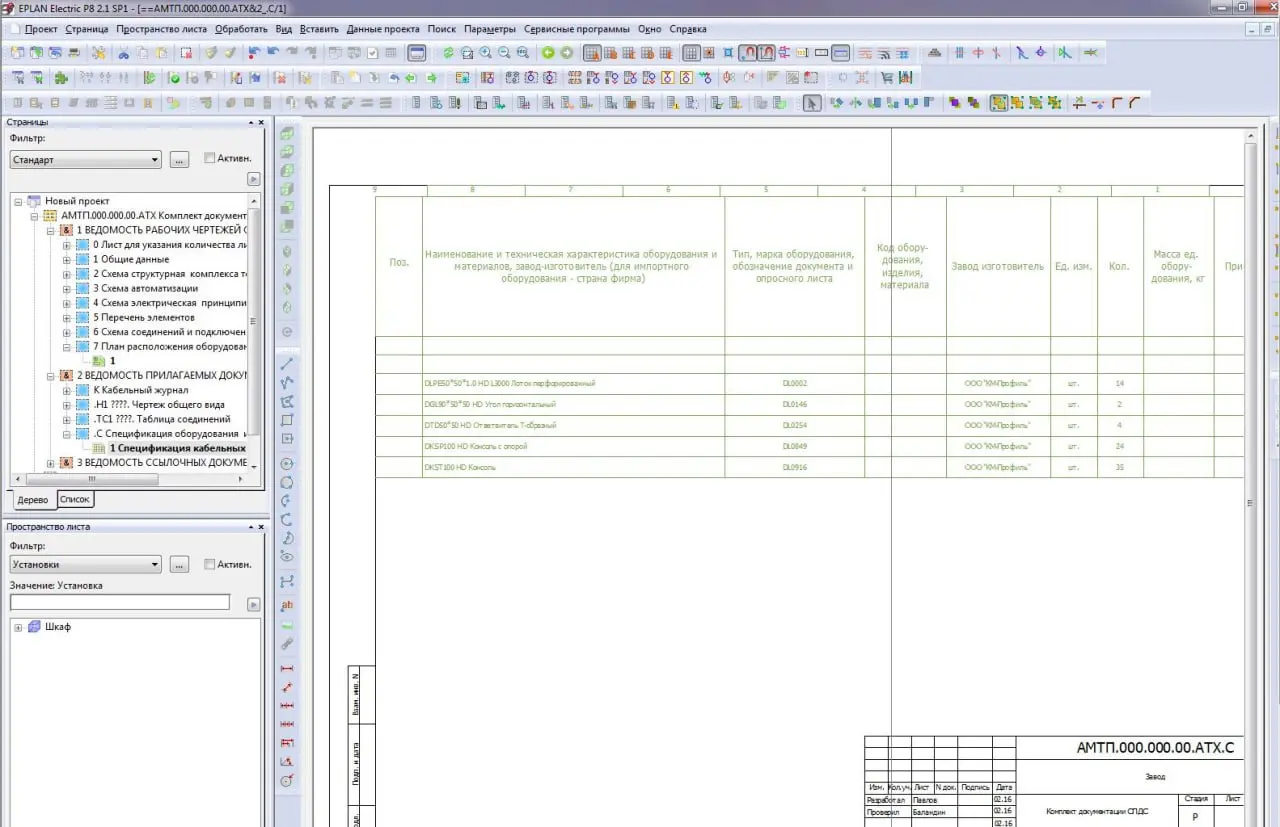The width and height of the screenshot is (1280, 827).
Task: Select the Polygon drawing tool
Action: tap(287, 402)
